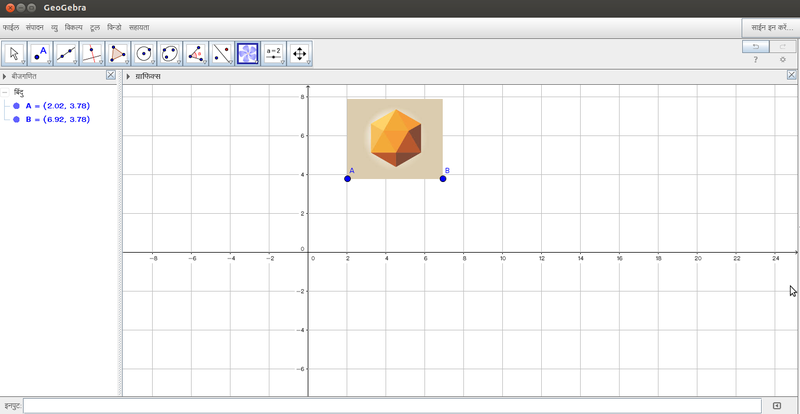This screenshot has width=800, height=414.
Task: Close the ग्राफिक्स graphics panel
Action: pyautogui.click(x=792, y=75)
